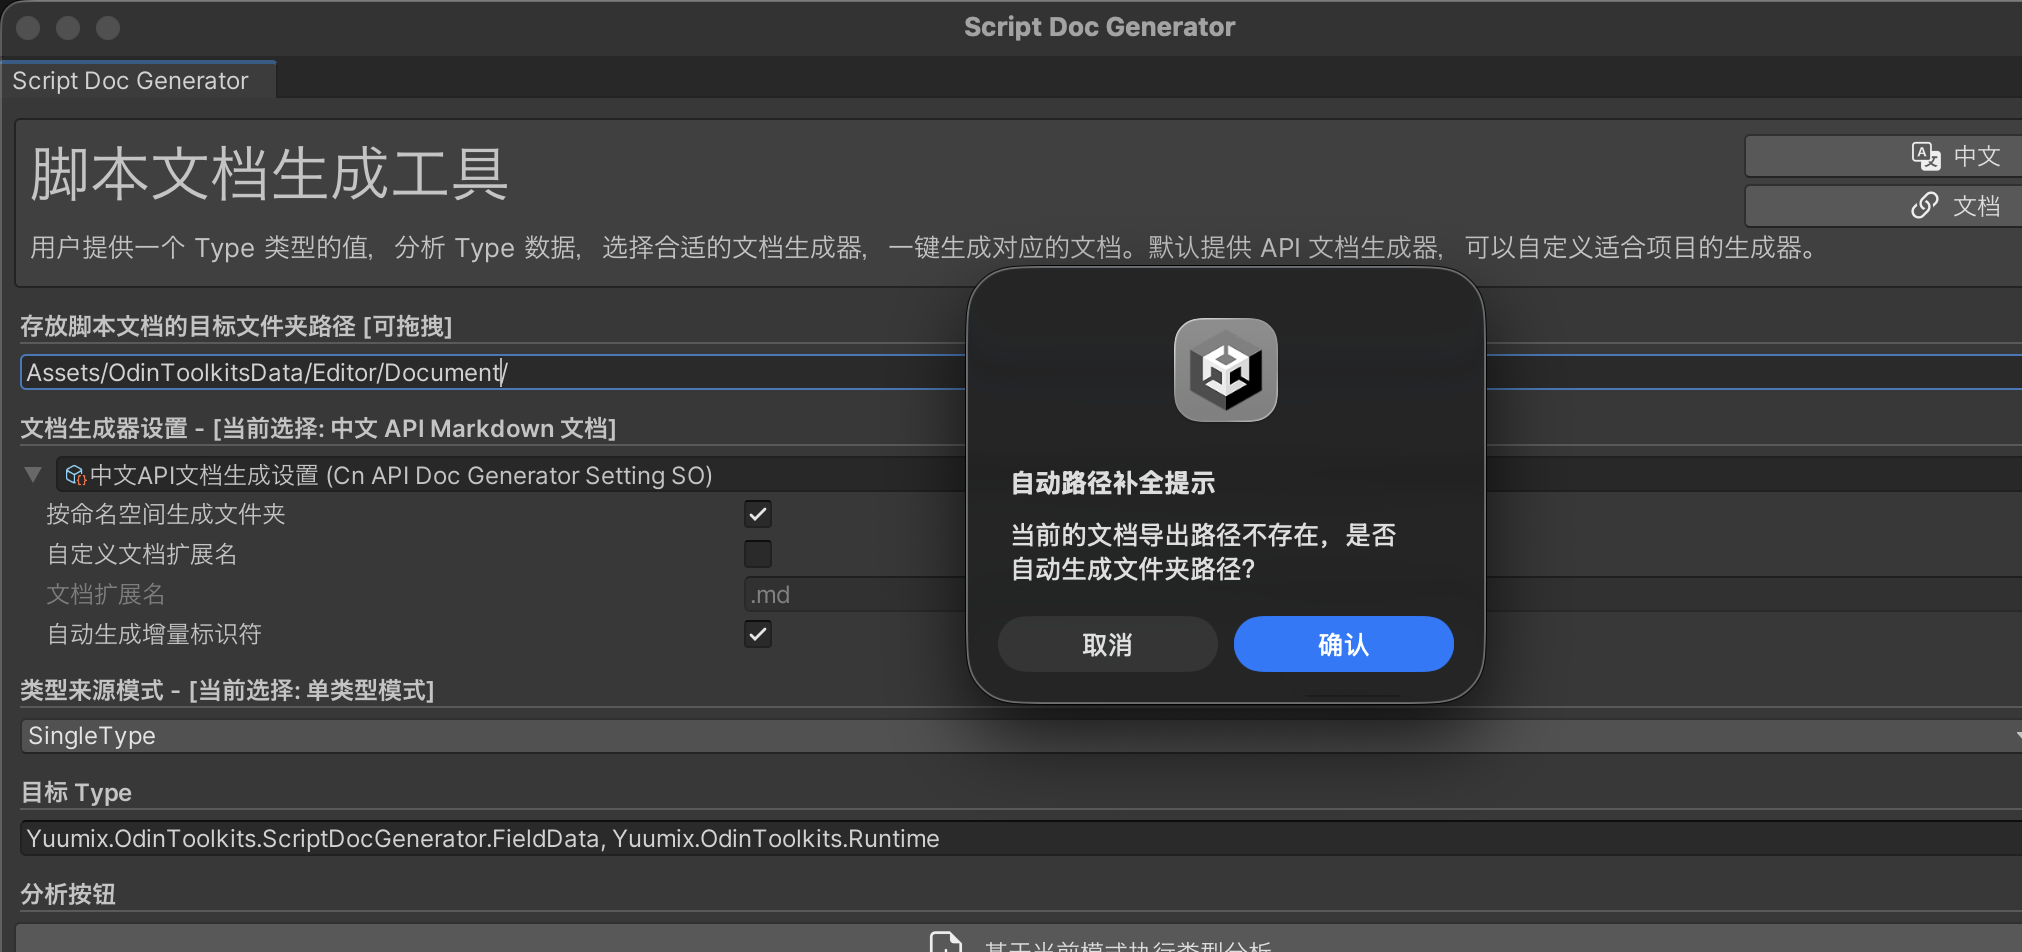Screen dimensions: 2022x952
Task: Click the yellow minimize window button
Action: pyautogui.click(x=68, y=28)
